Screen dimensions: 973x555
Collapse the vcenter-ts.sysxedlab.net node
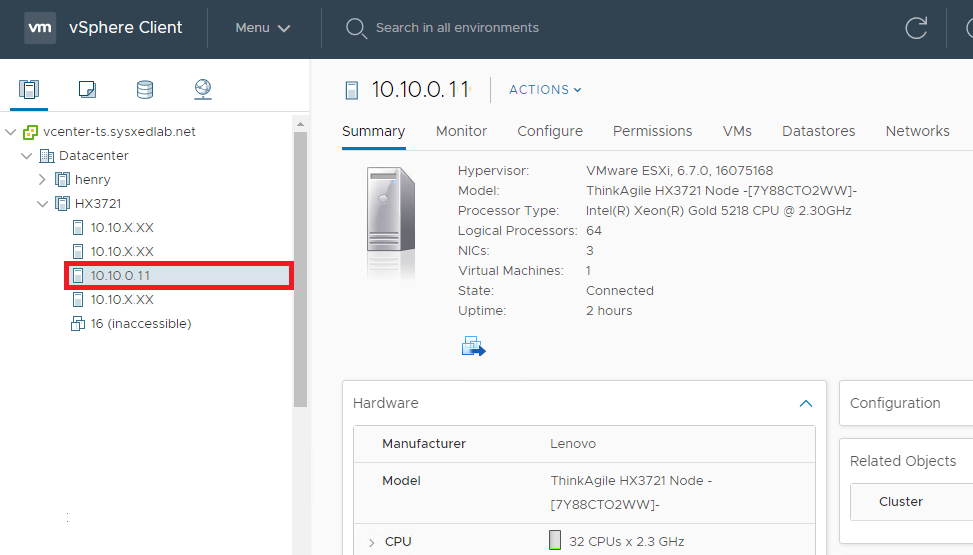pyautogui.click(x=11, y=132)
